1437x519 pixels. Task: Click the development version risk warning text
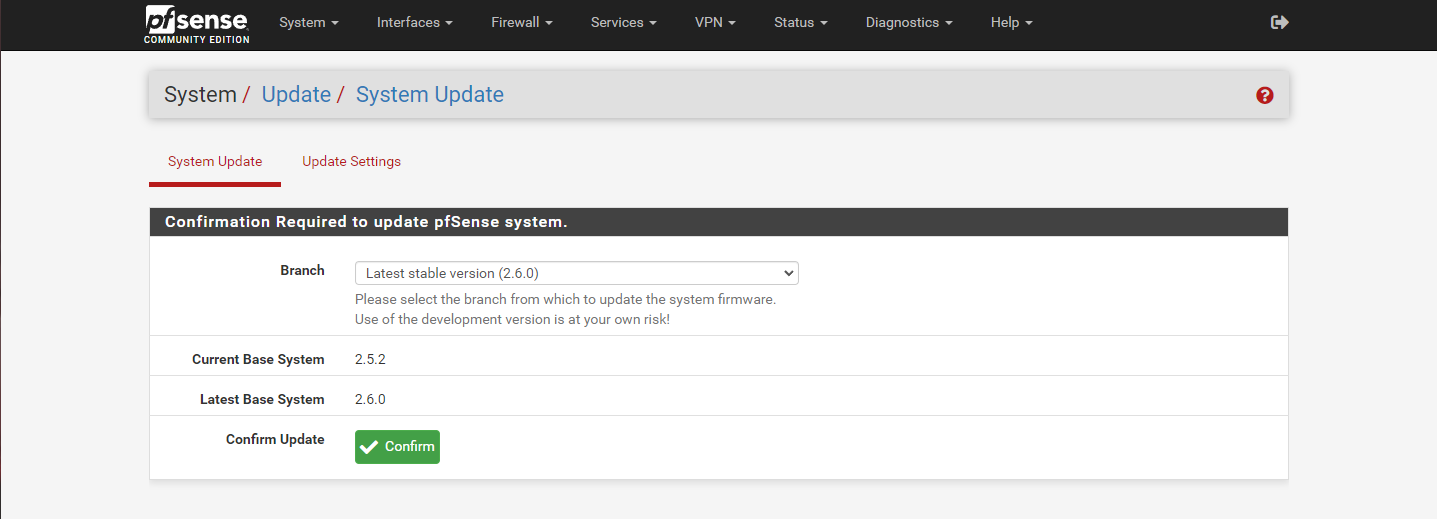pos(512,319)
